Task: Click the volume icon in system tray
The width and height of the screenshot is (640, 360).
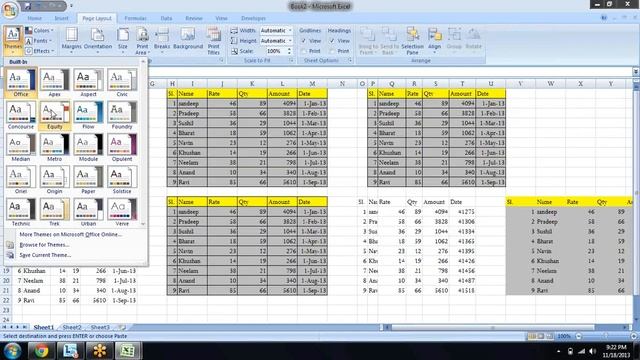Action: tap(593, 351)
